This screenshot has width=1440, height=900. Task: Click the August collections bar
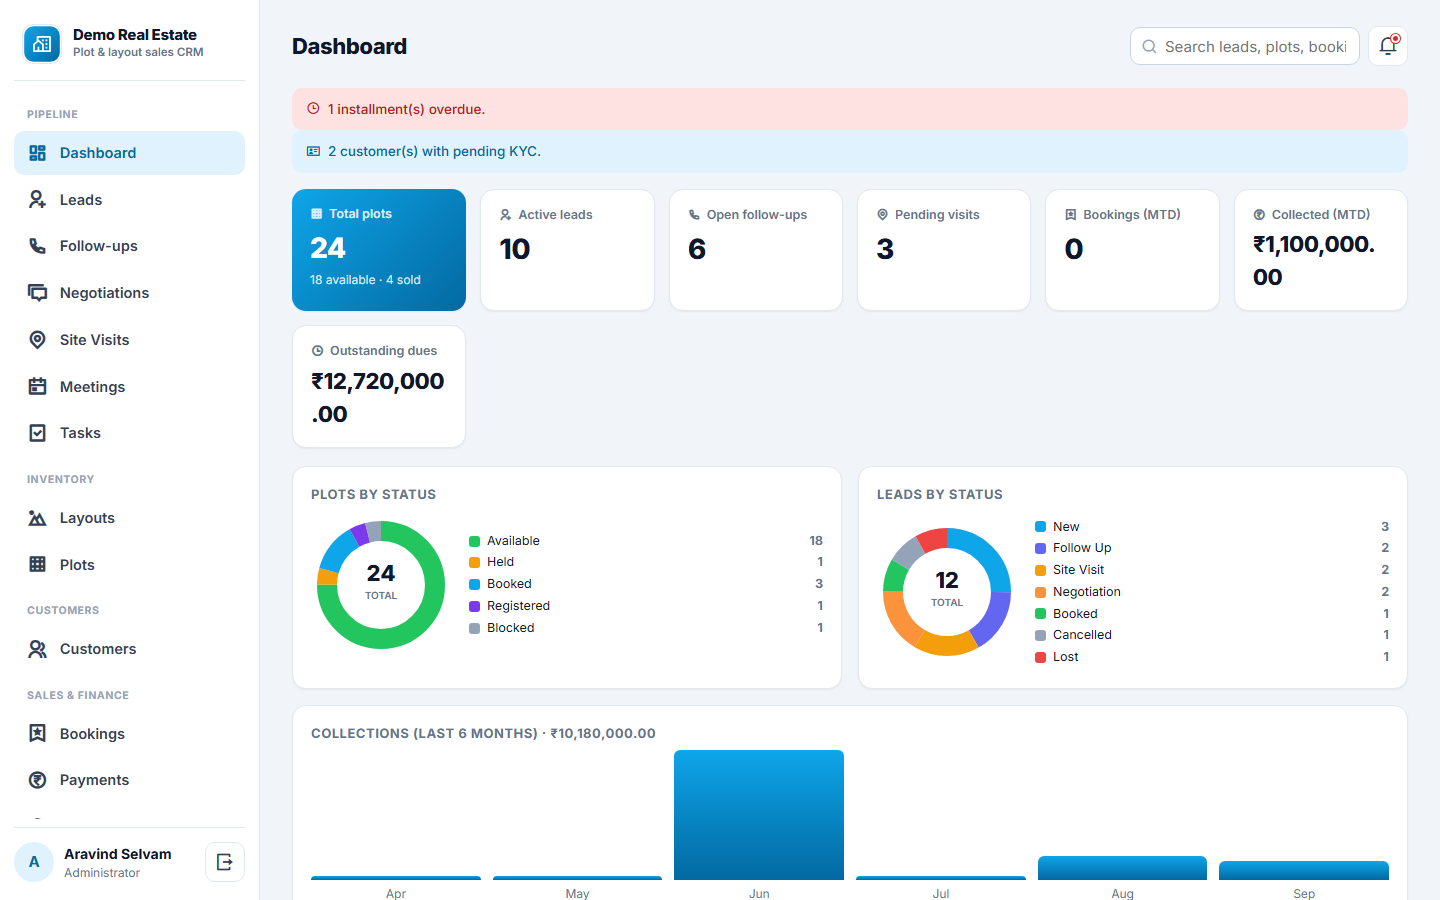1122,868
